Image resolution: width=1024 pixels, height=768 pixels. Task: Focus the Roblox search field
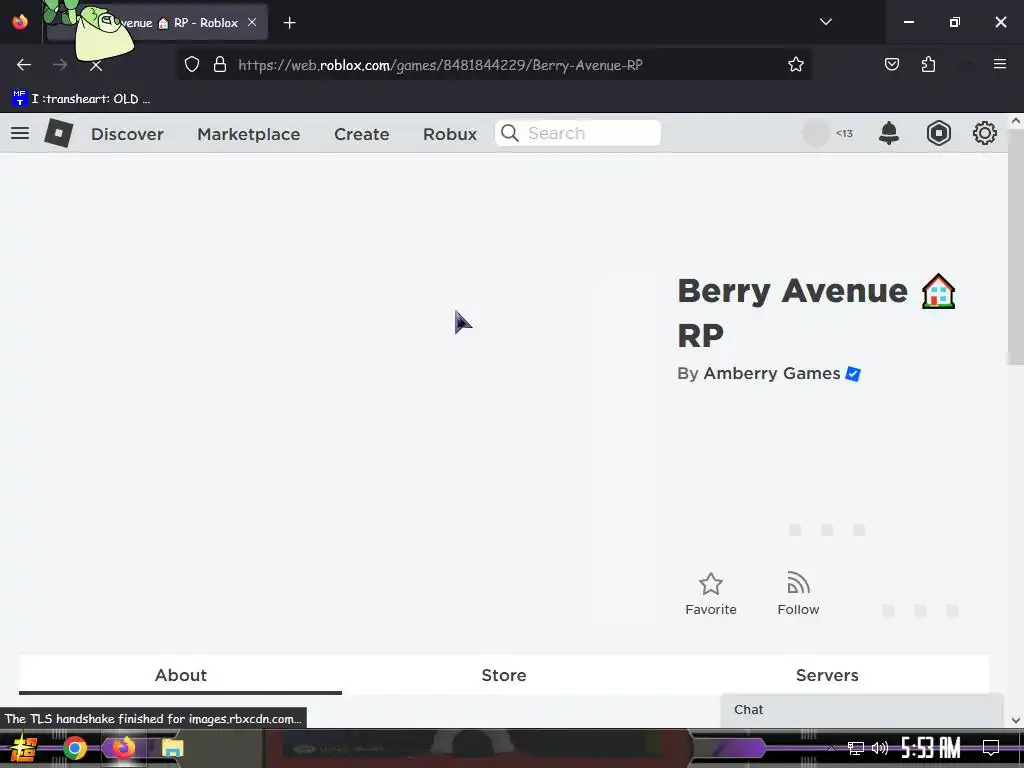[578, 133]
